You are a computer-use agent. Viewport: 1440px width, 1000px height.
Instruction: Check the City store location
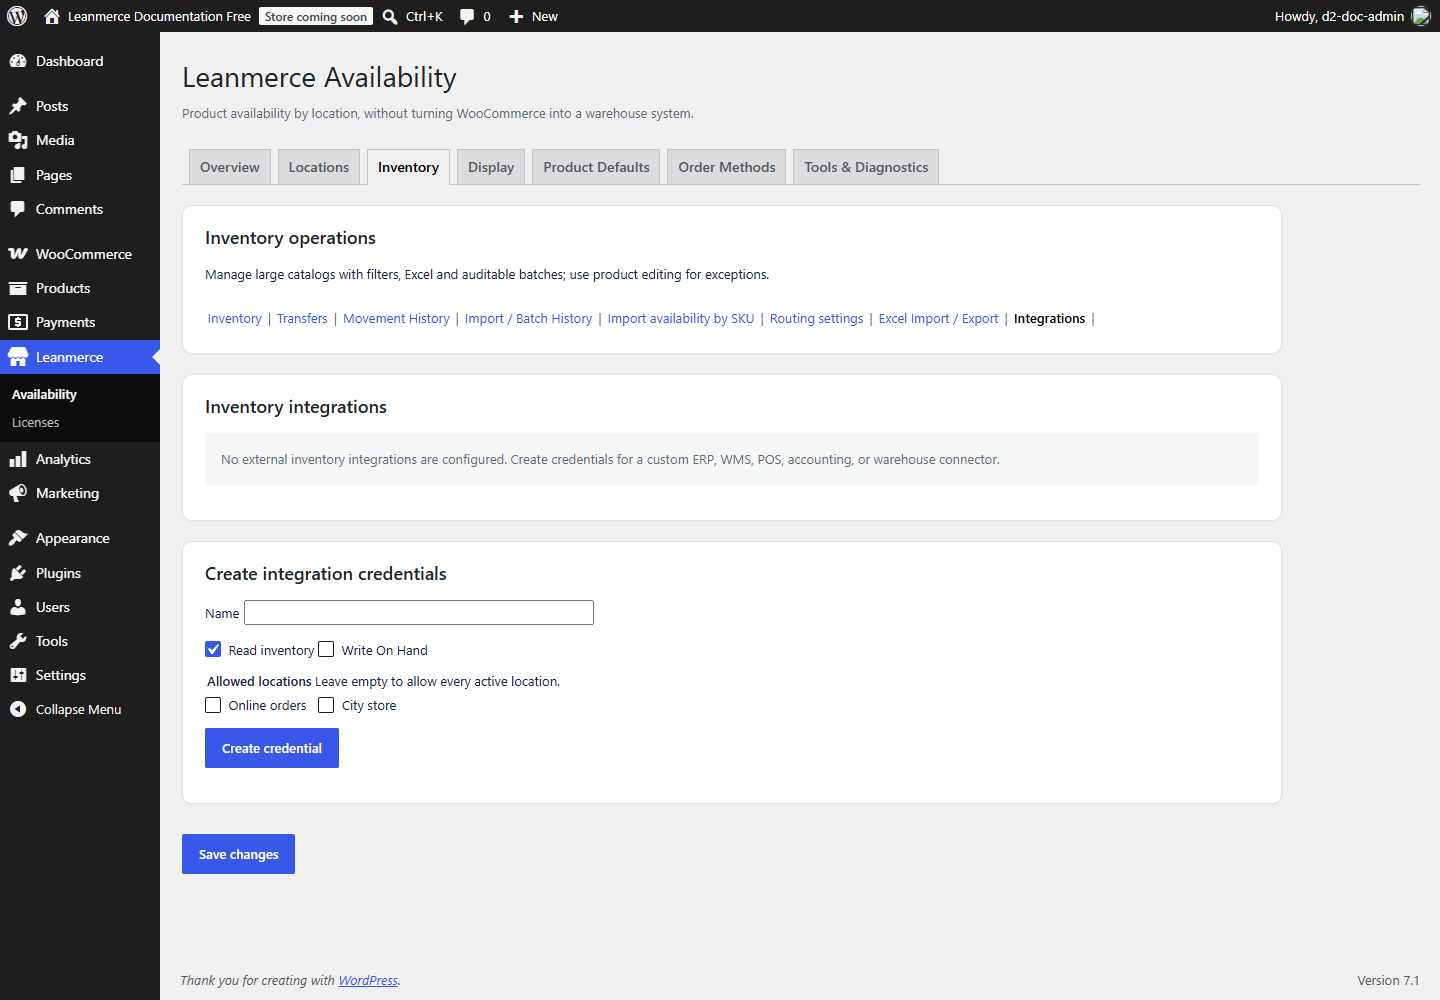326,705
